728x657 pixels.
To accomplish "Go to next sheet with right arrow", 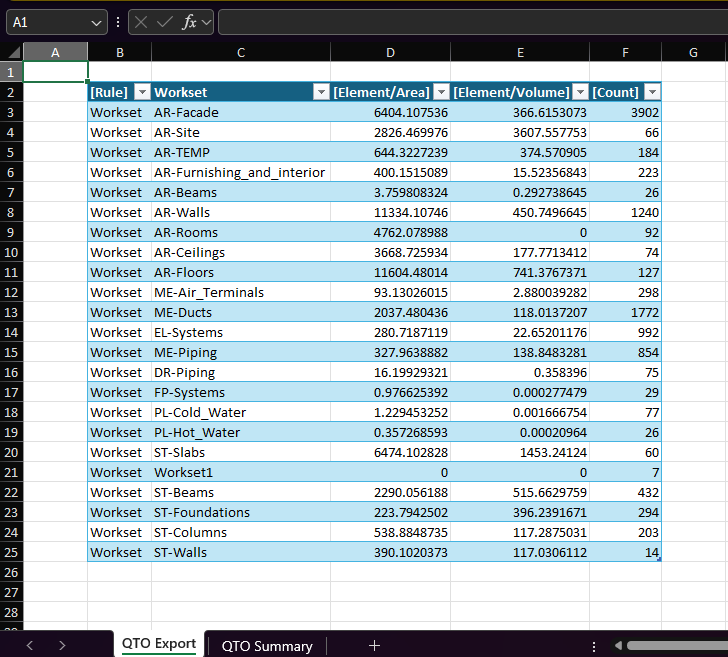I will coord(62,645).
